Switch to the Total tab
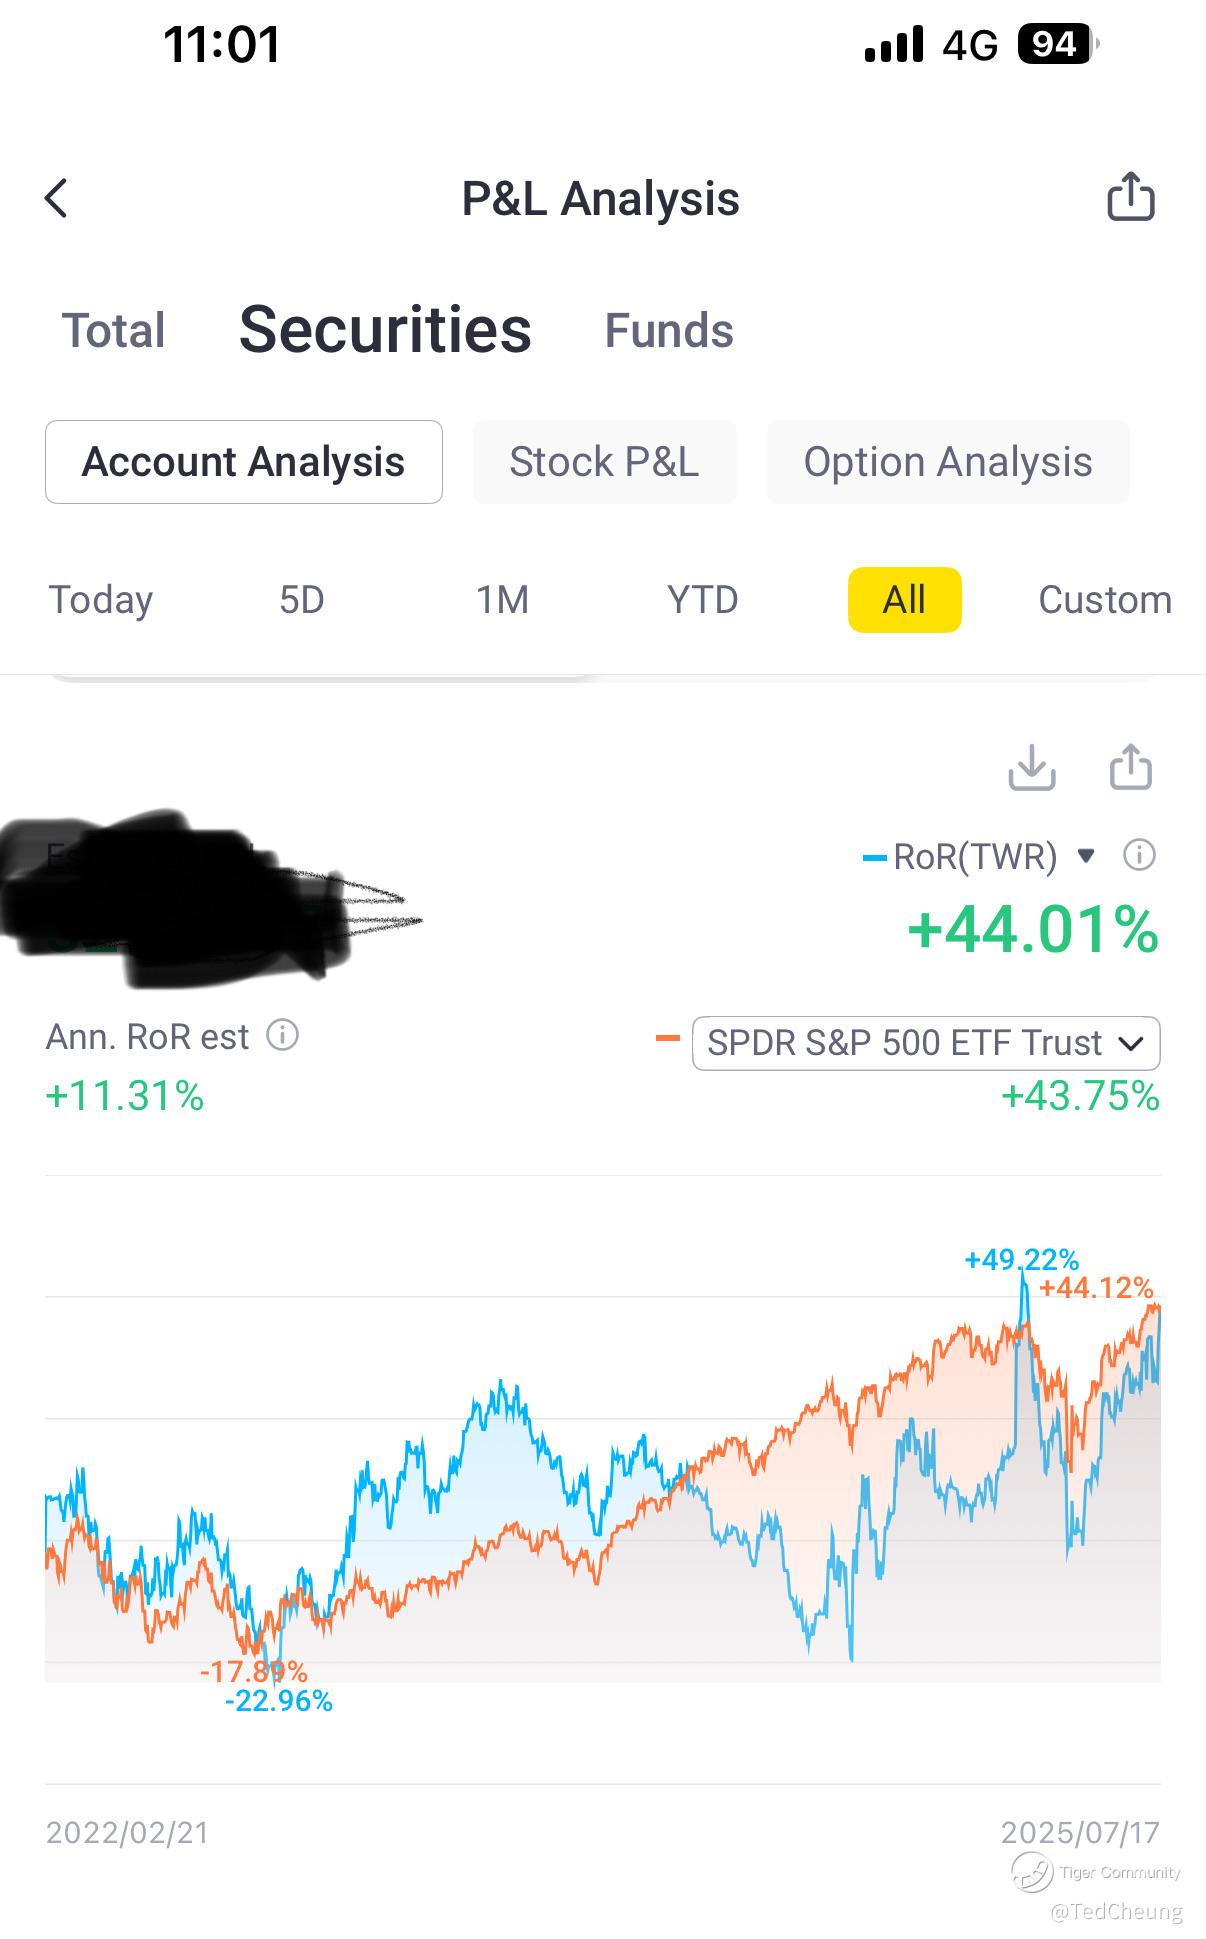The height and width of the screenshot is (1939, 1206). 114,331
